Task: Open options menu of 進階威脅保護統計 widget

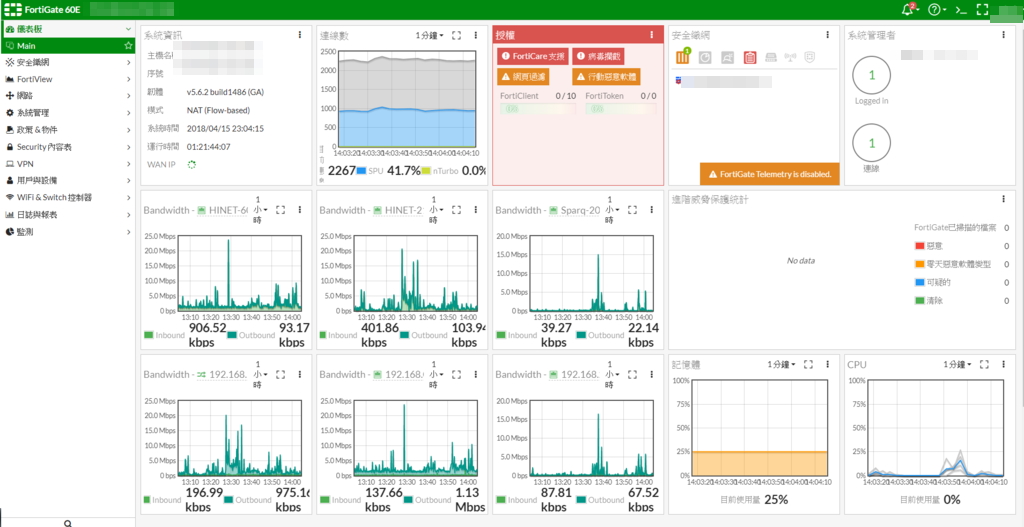Action: (1004, 199)
